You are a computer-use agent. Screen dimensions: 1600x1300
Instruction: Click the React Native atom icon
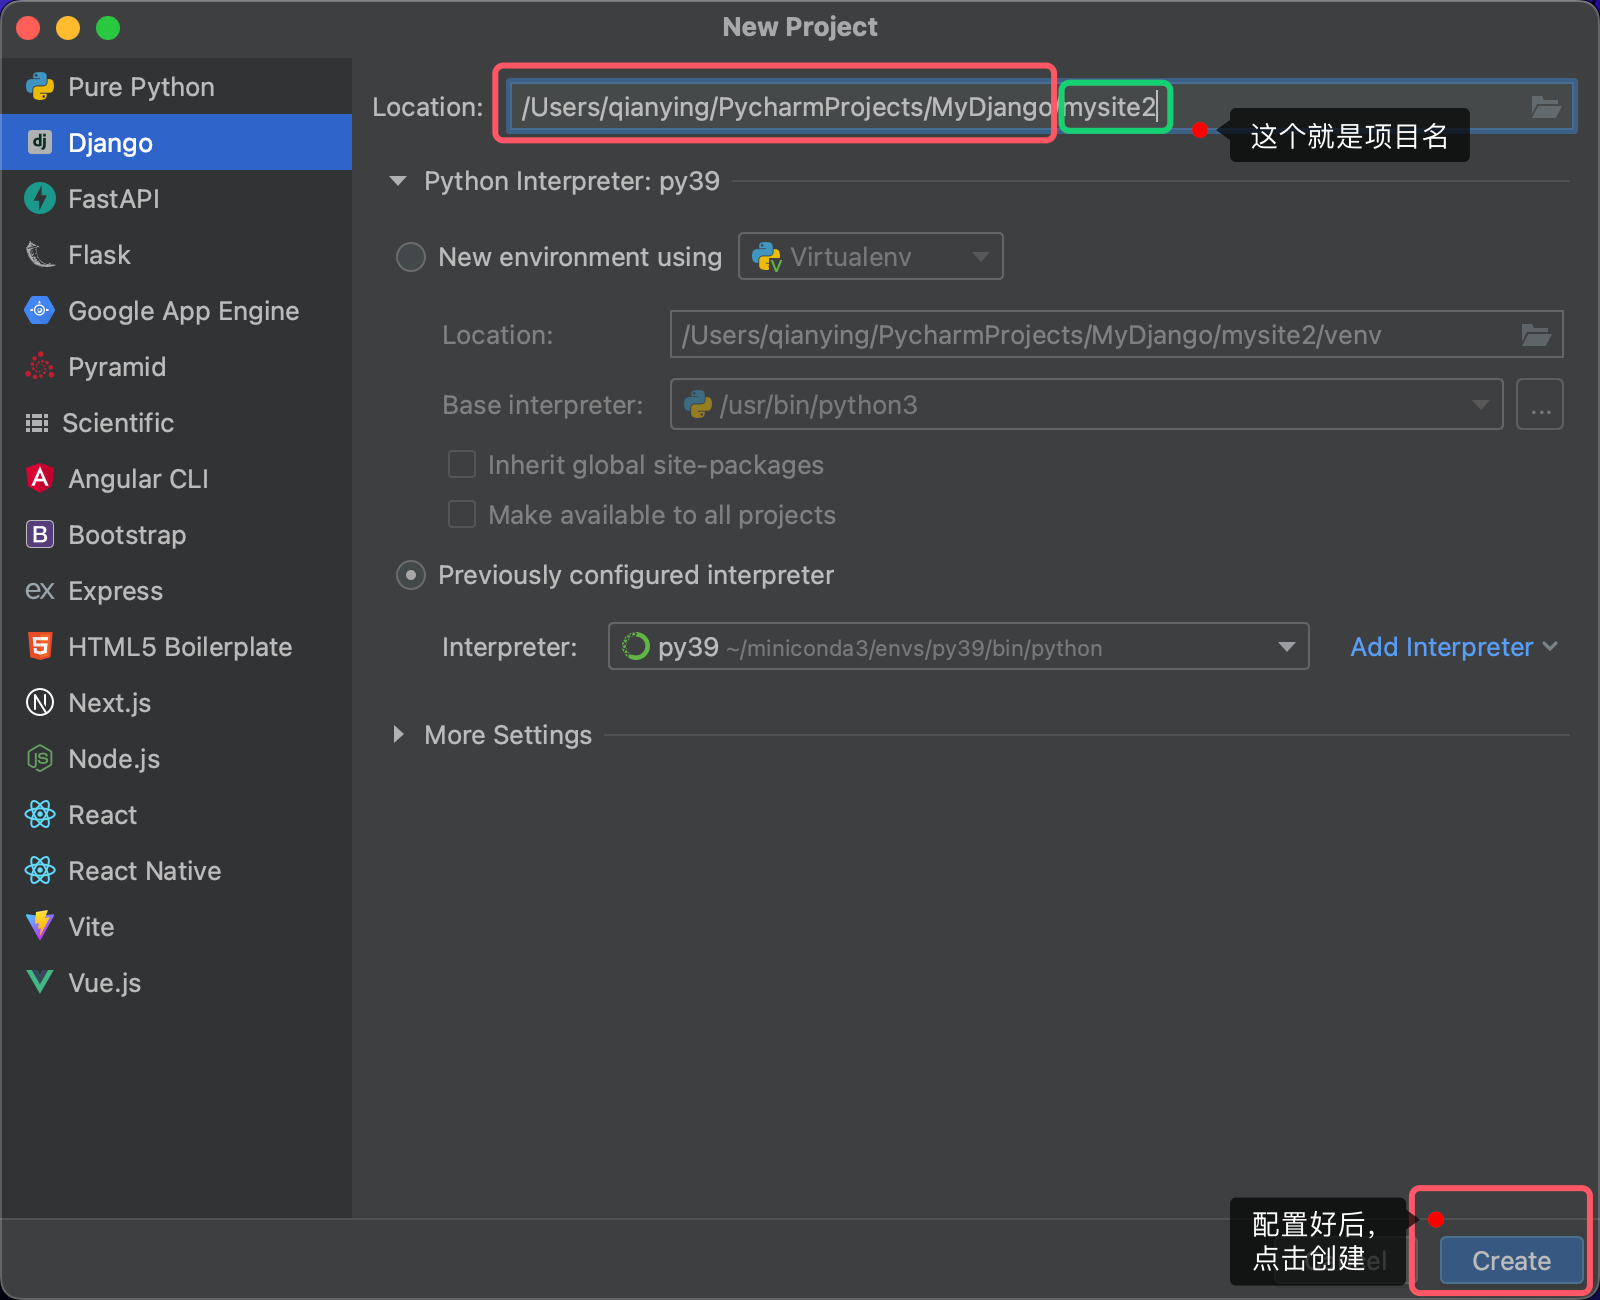[40, 870]
